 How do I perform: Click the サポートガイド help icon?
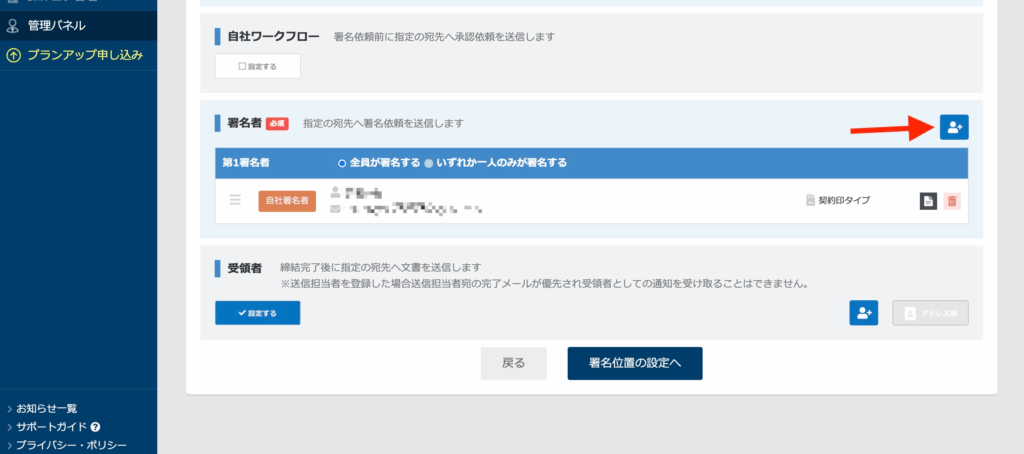click(x=95, y=427)
